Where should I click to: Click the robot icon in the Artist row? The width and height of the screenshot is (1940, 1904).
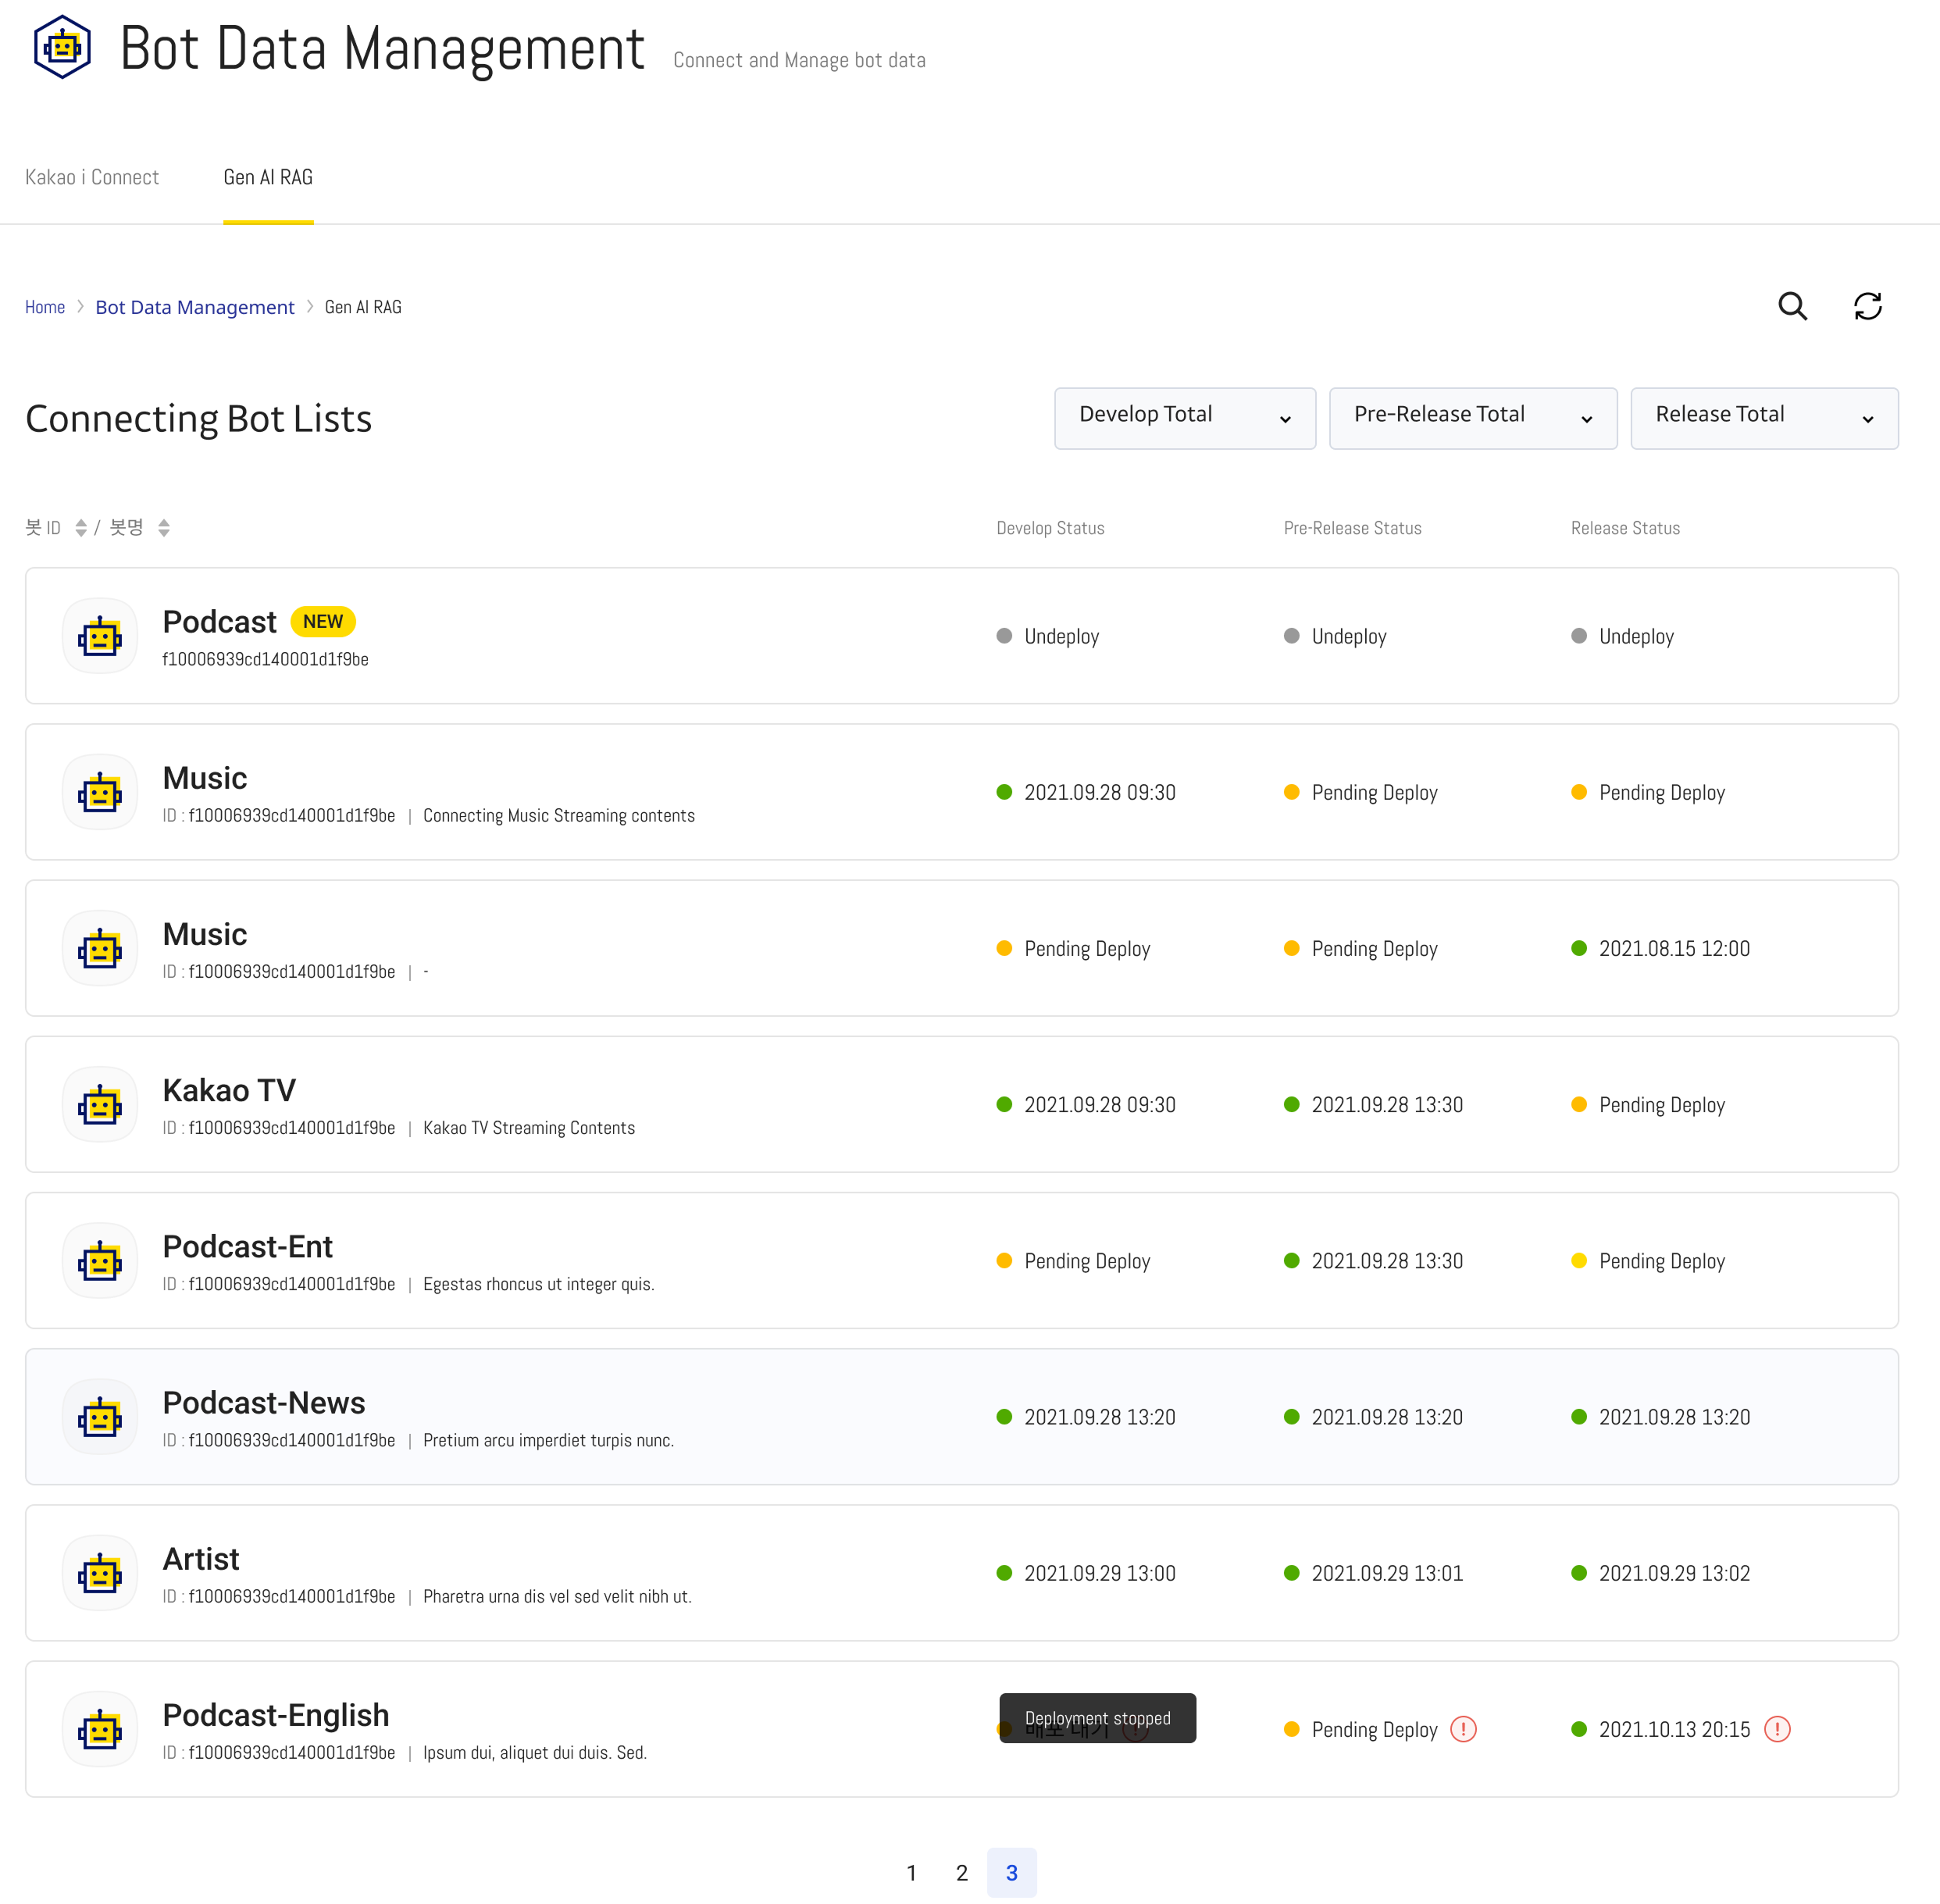100,1572
